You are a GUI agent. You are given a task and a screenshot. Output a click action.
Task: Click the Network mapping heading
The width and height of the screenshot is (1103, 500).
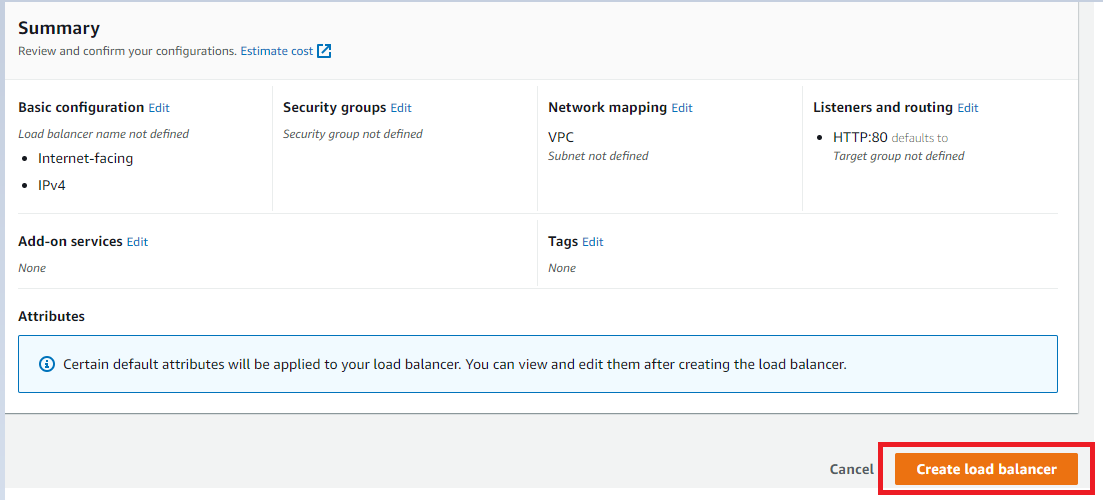[607, 108]
